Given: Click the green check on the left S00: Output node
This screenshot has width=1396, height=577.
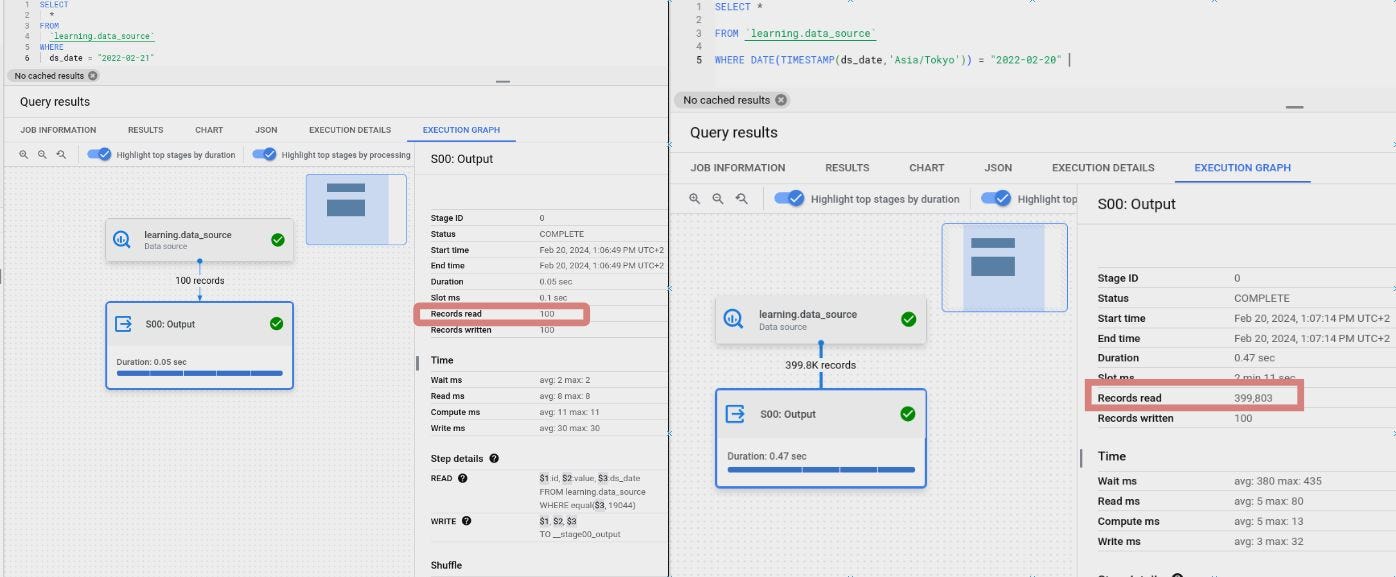Looking at the screenshot, I should point(277,324).
